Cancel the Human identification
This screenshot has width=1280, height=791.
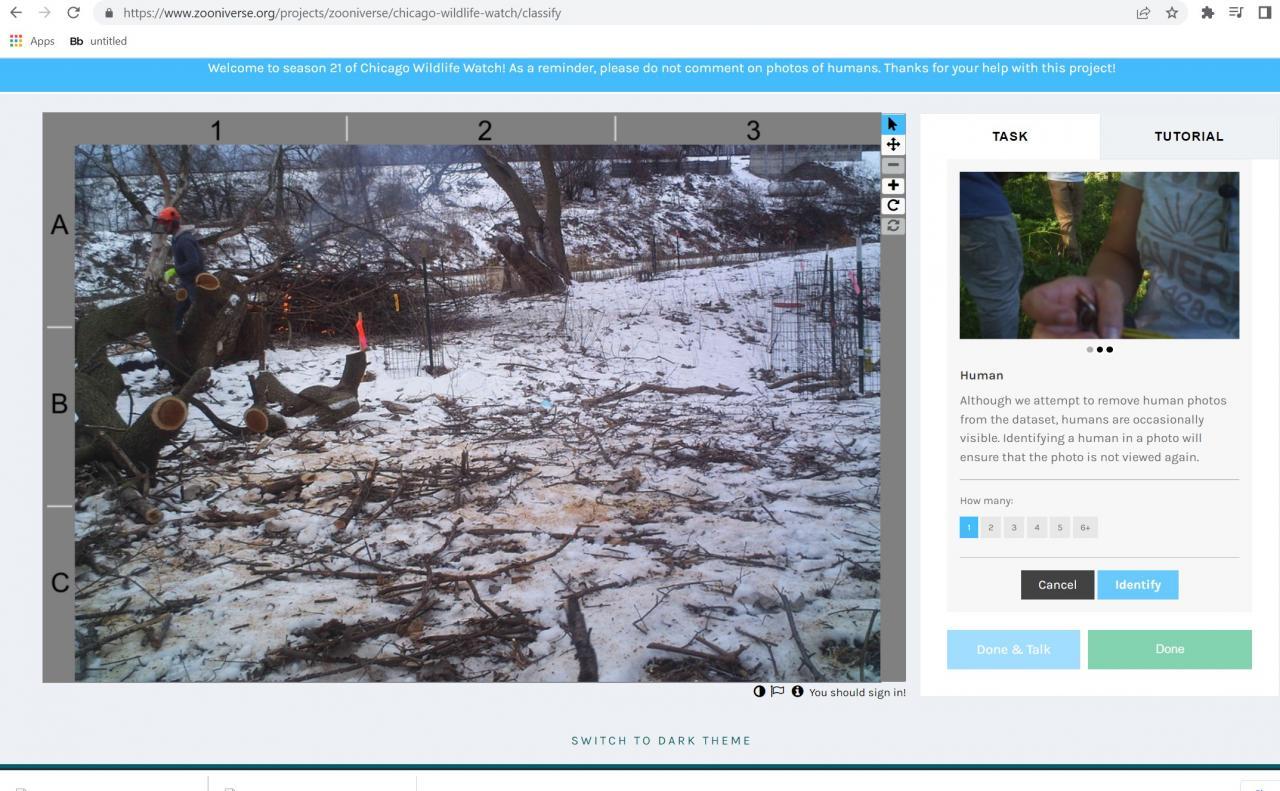pos(1057,585)
